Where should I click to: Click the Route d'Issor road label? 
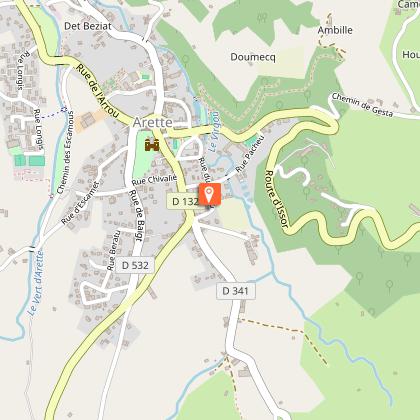click(276, 199)
